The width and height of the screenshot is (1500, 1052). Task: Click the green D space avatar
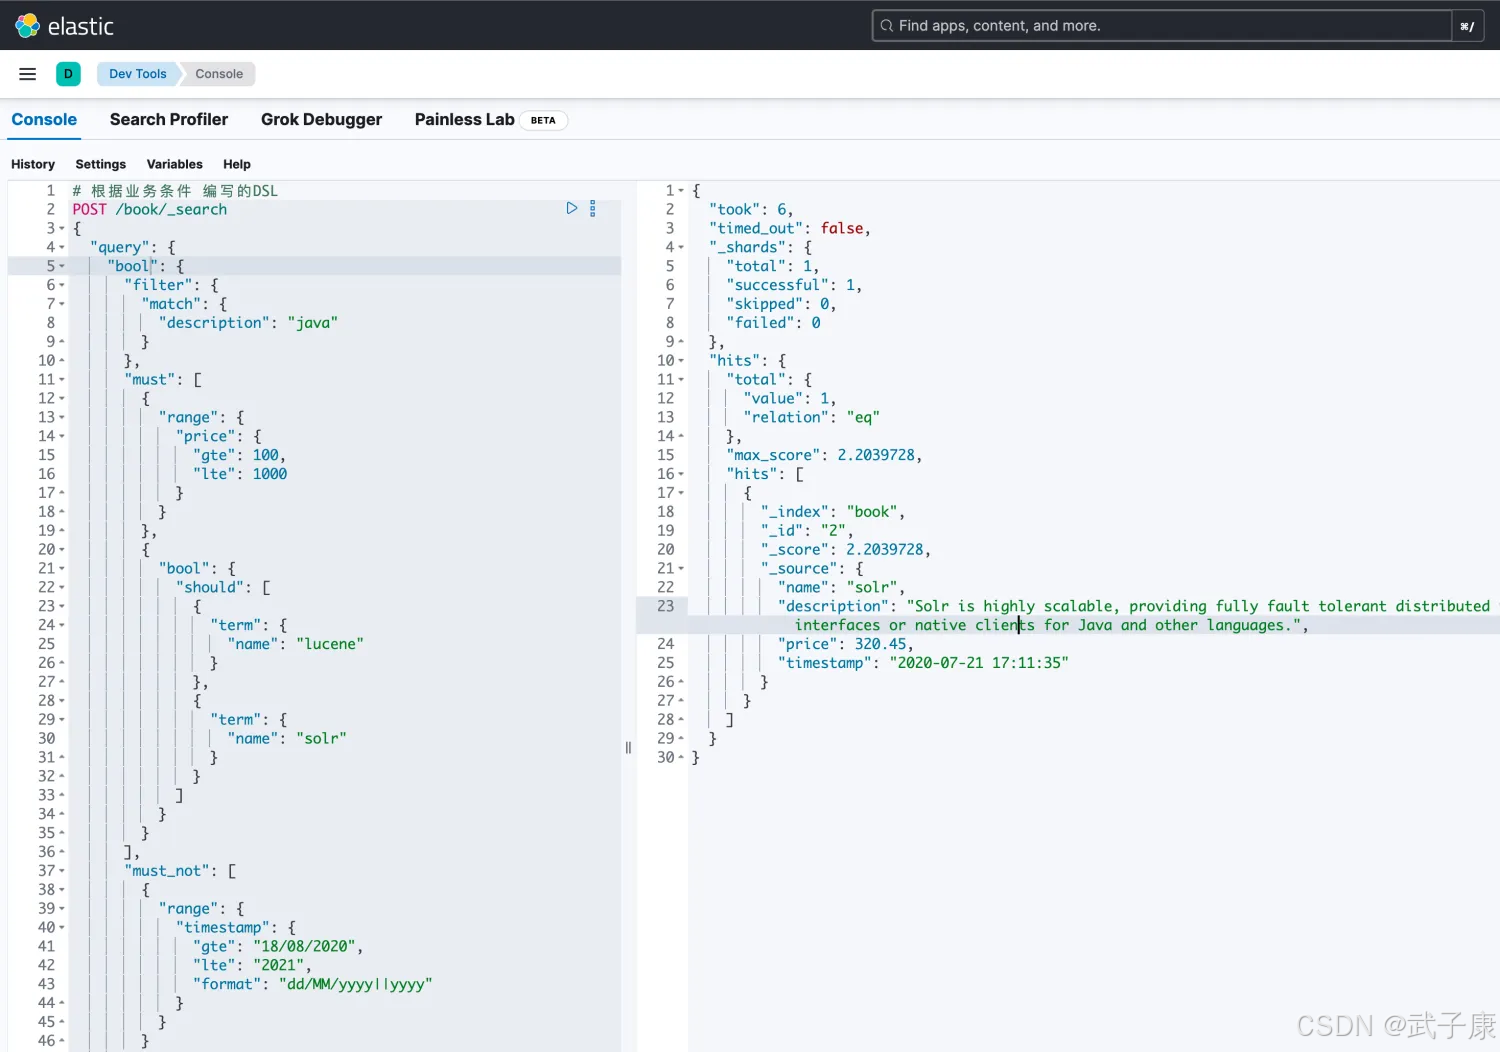68,74
